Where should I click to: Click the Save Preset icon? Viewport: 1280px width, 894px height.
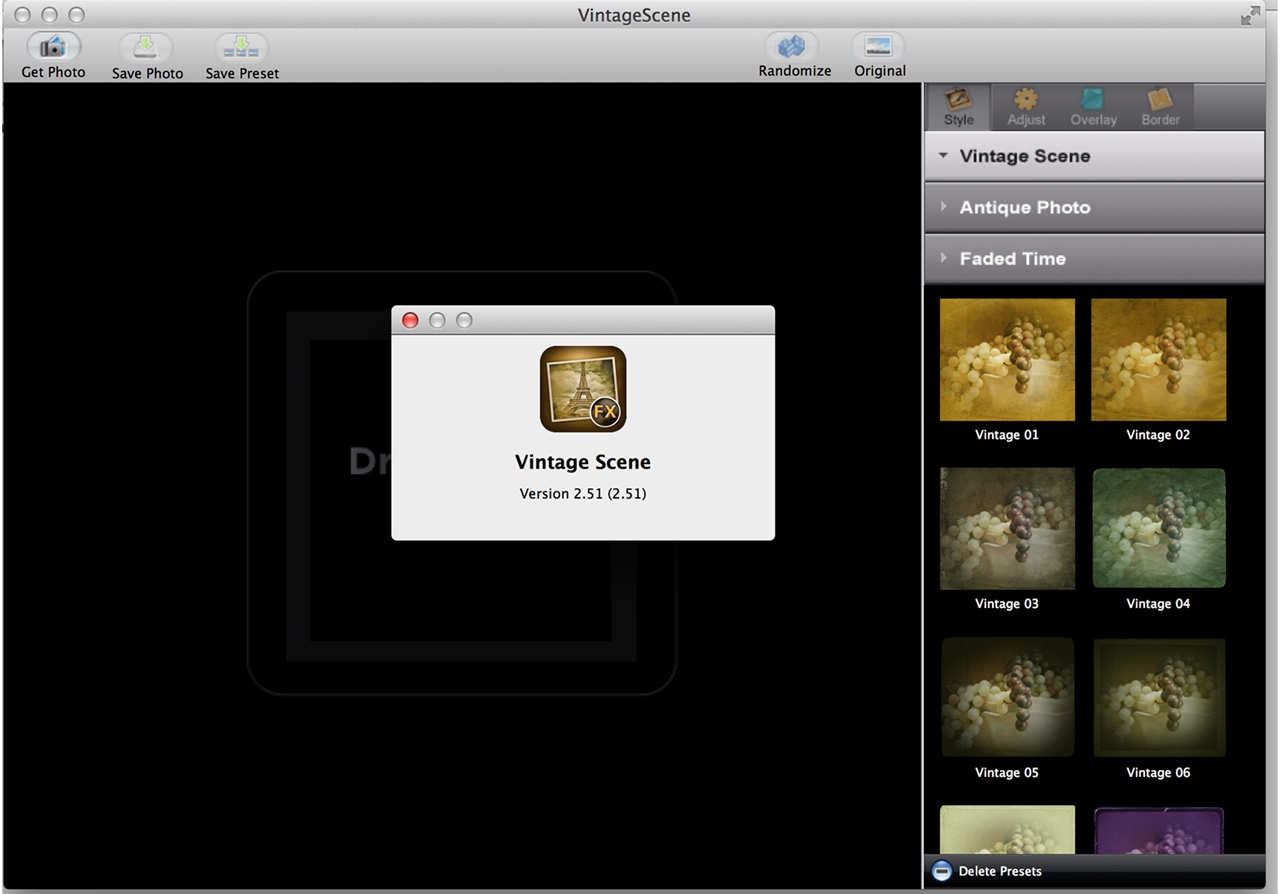241,47
